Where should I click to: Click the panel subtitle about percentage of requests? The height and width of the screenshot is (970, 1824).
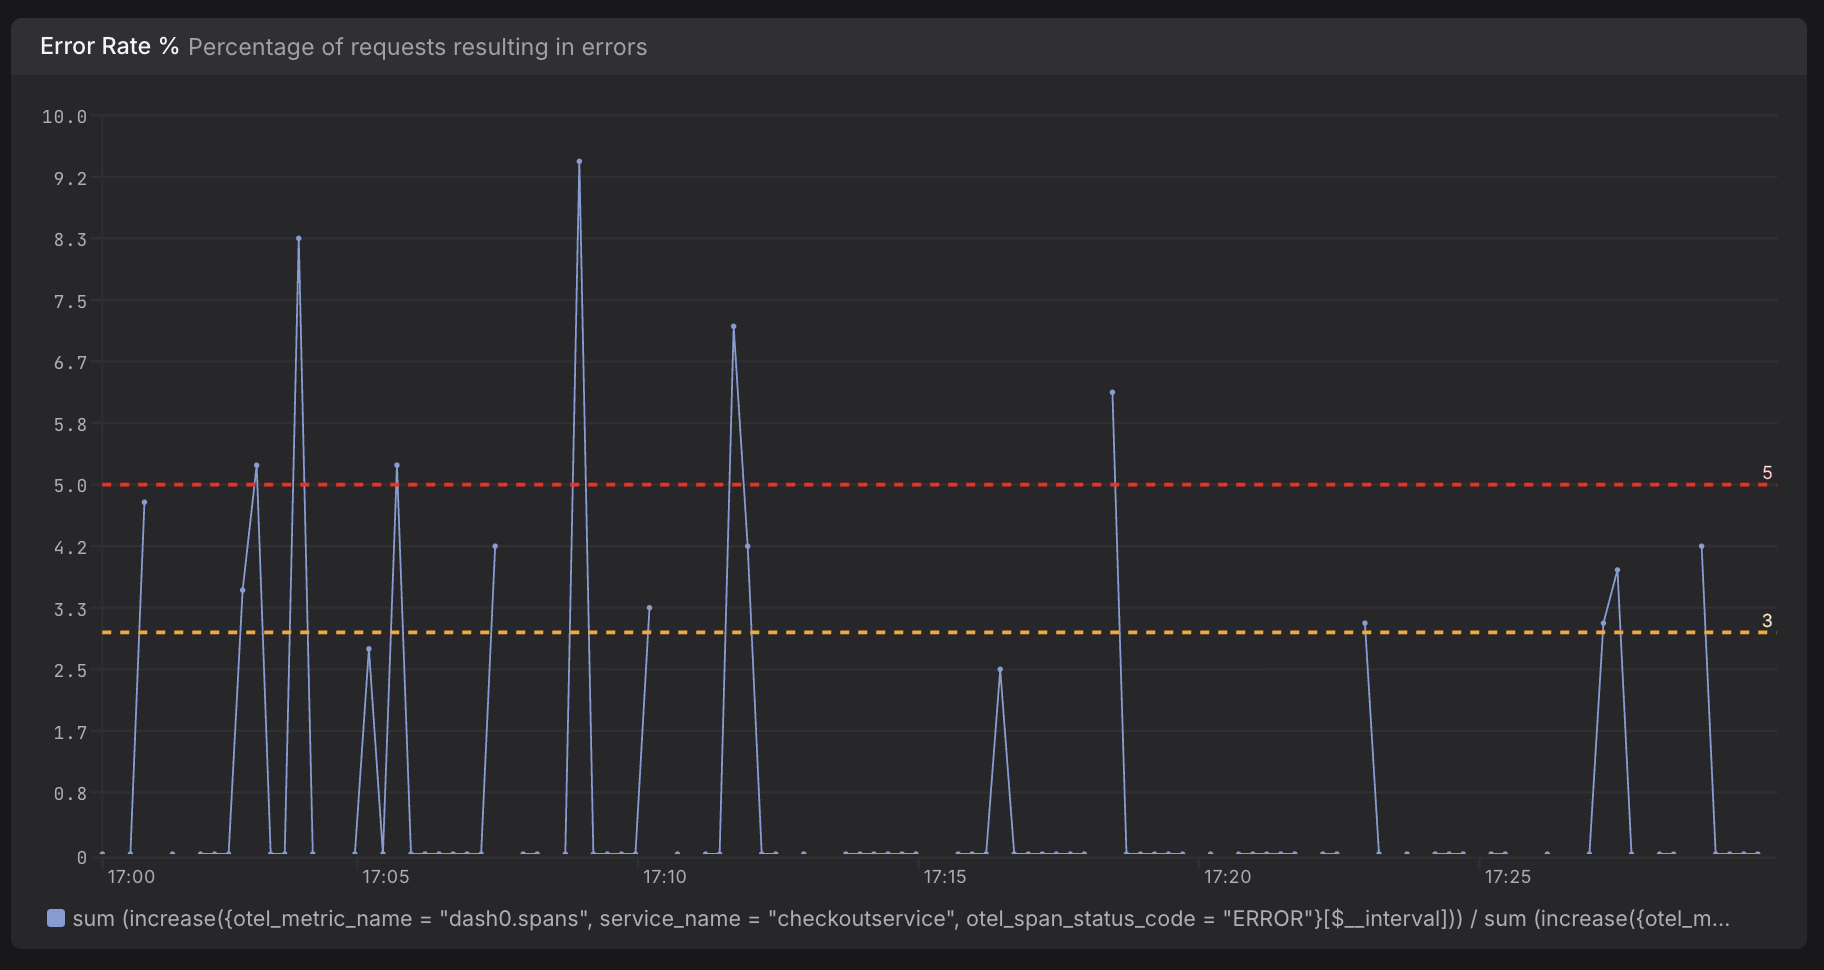click(417, 47)
